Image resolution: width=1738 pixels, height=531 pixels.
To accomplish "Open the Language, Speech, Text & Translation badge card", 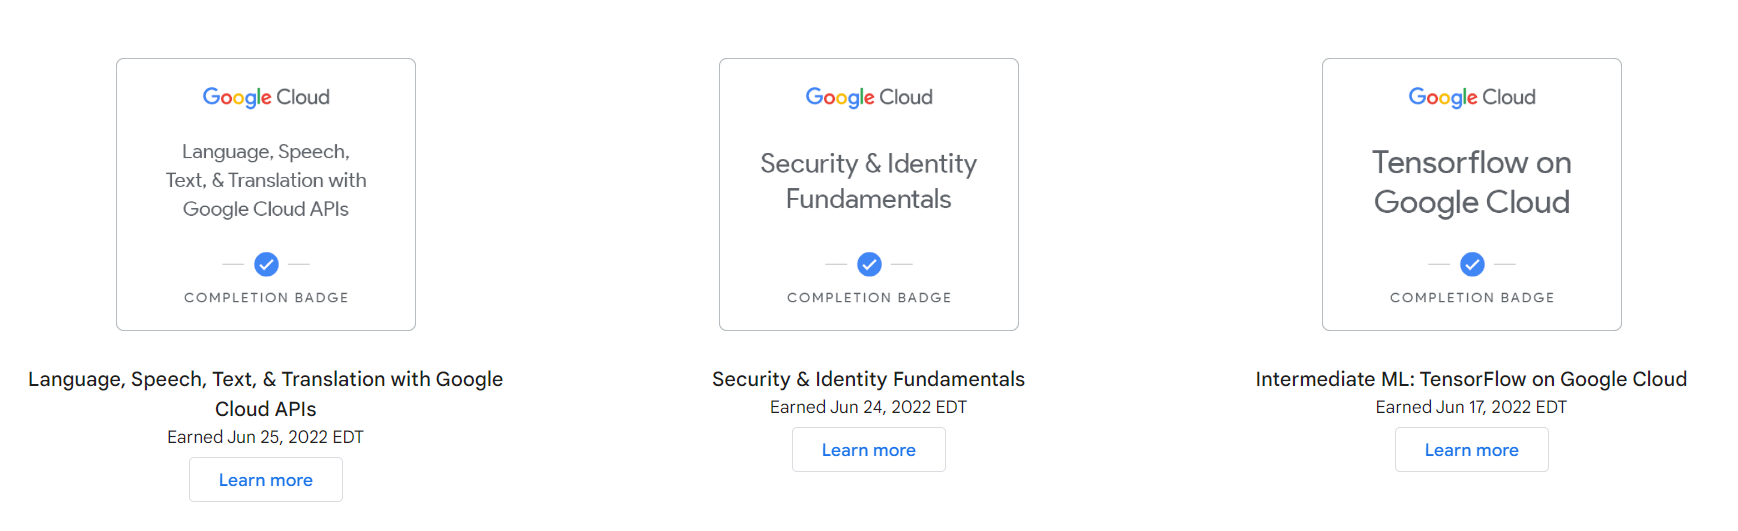I will click(x=266, y=194).
